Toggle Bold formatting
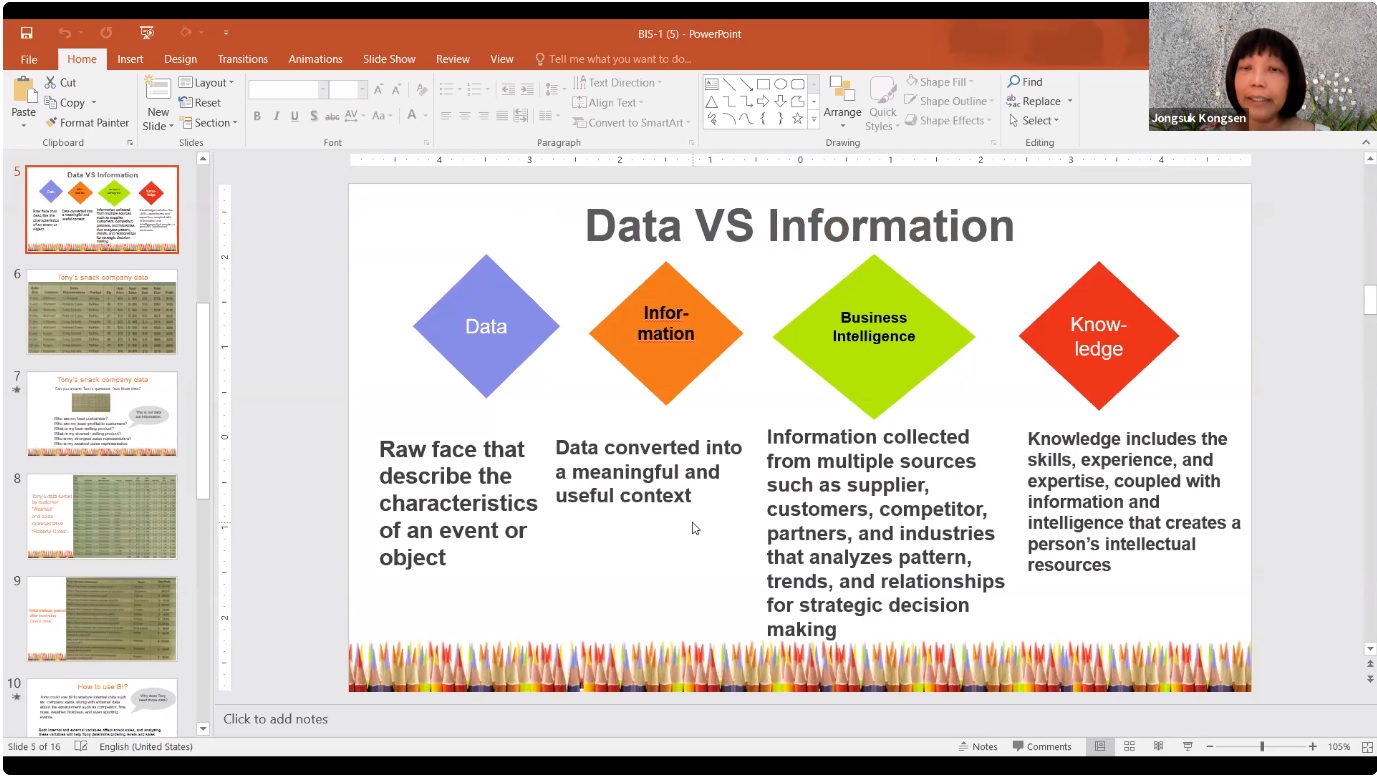Image resolution: width=1377 pixels, height=776 pixels. (x=257, y=117)
